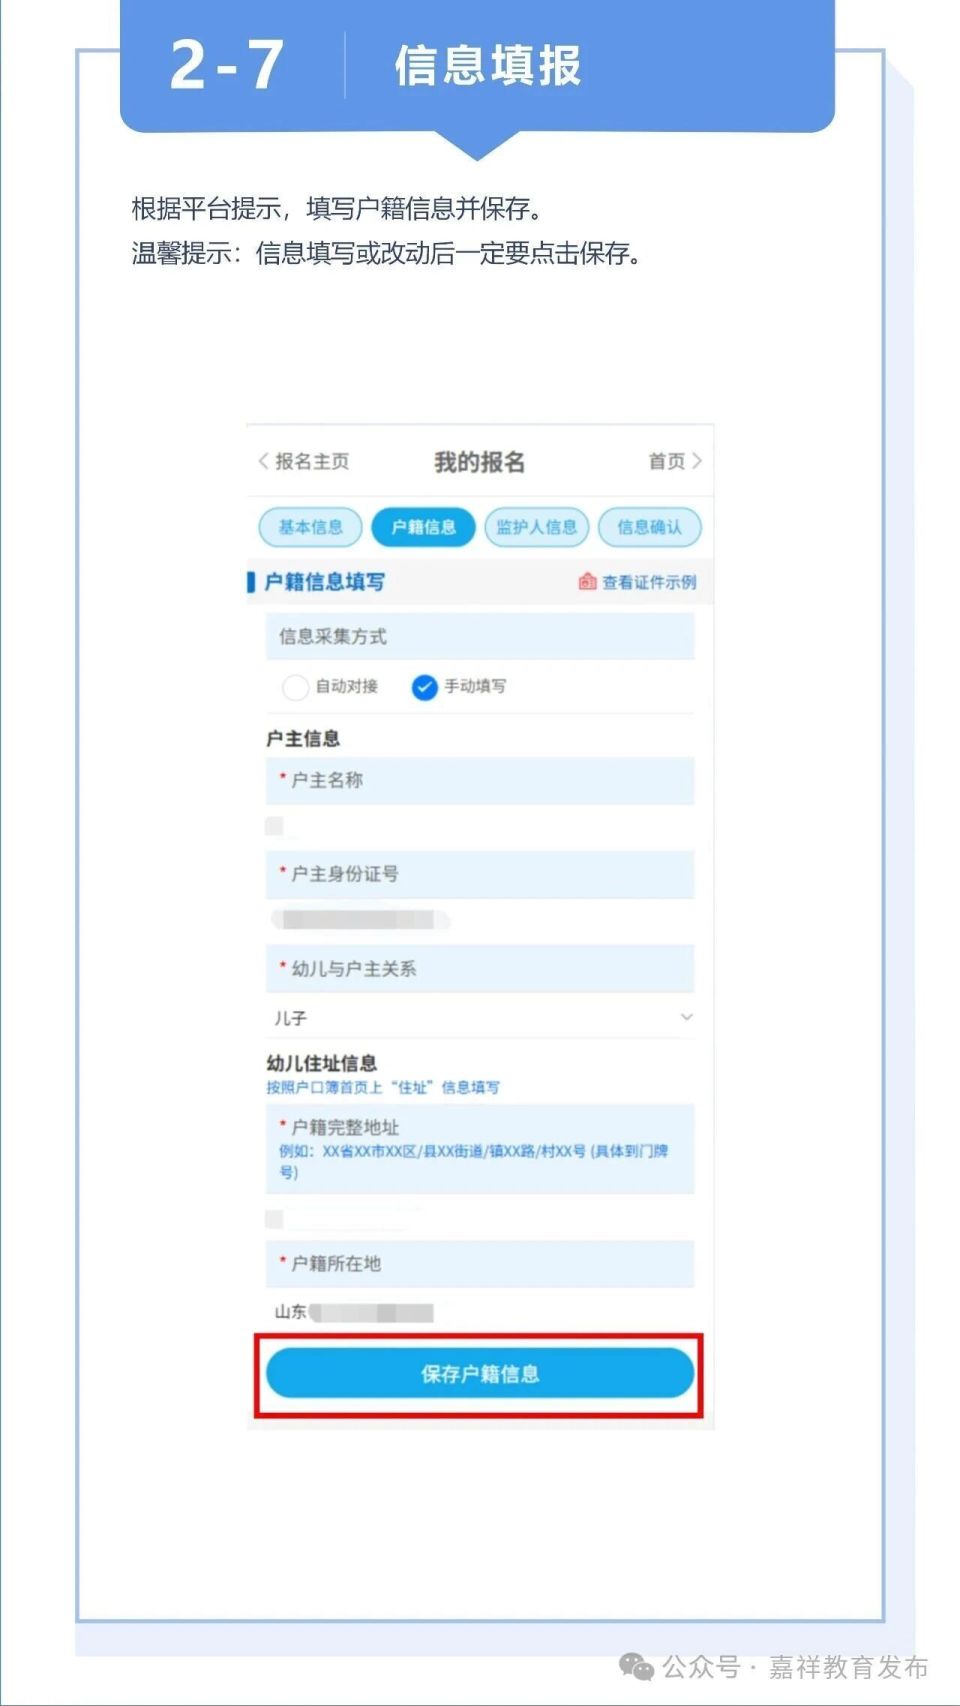The image size is (960, 1706).
Task: Click 幼儿住址信息 heading
Action: tap(321, 1063)
